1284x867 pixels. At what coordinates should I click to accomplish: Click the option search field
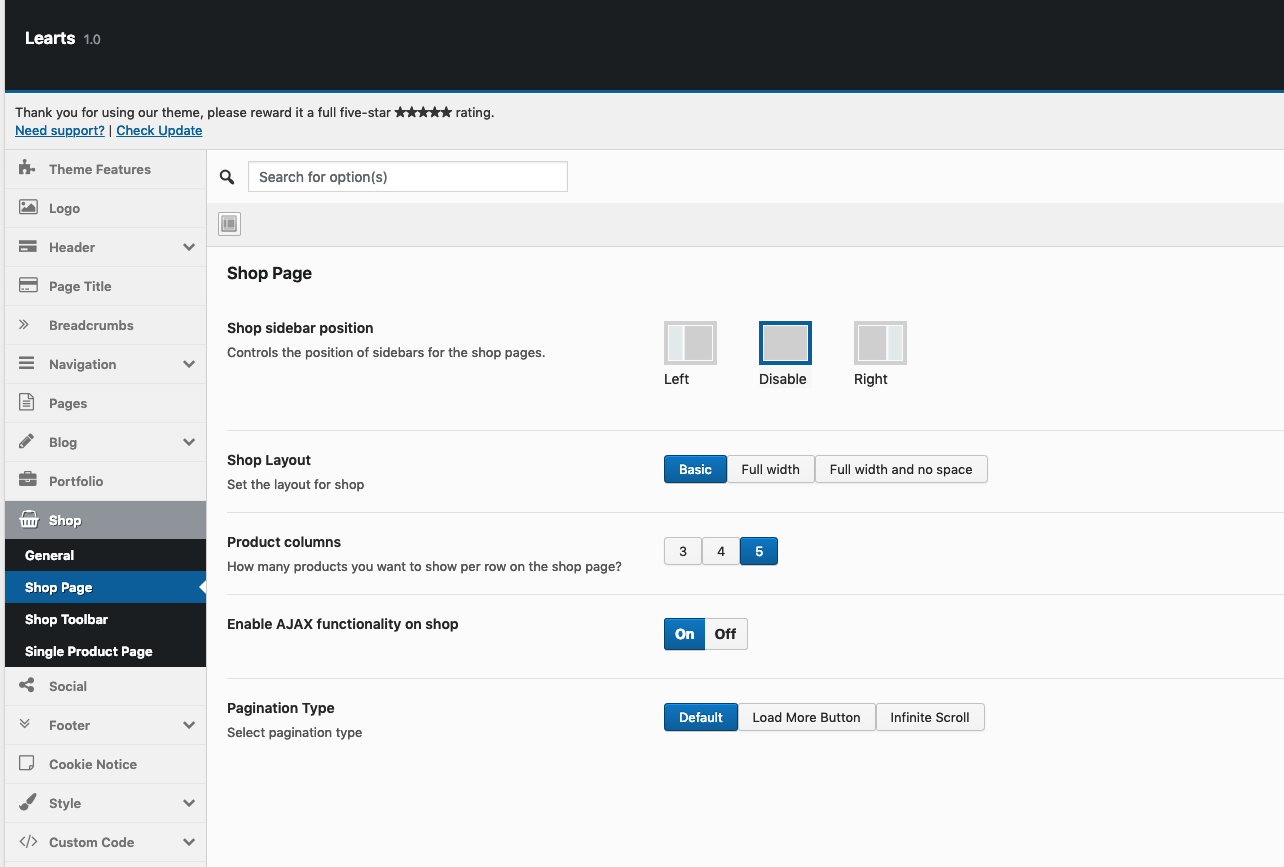click(x=408, y=176)
